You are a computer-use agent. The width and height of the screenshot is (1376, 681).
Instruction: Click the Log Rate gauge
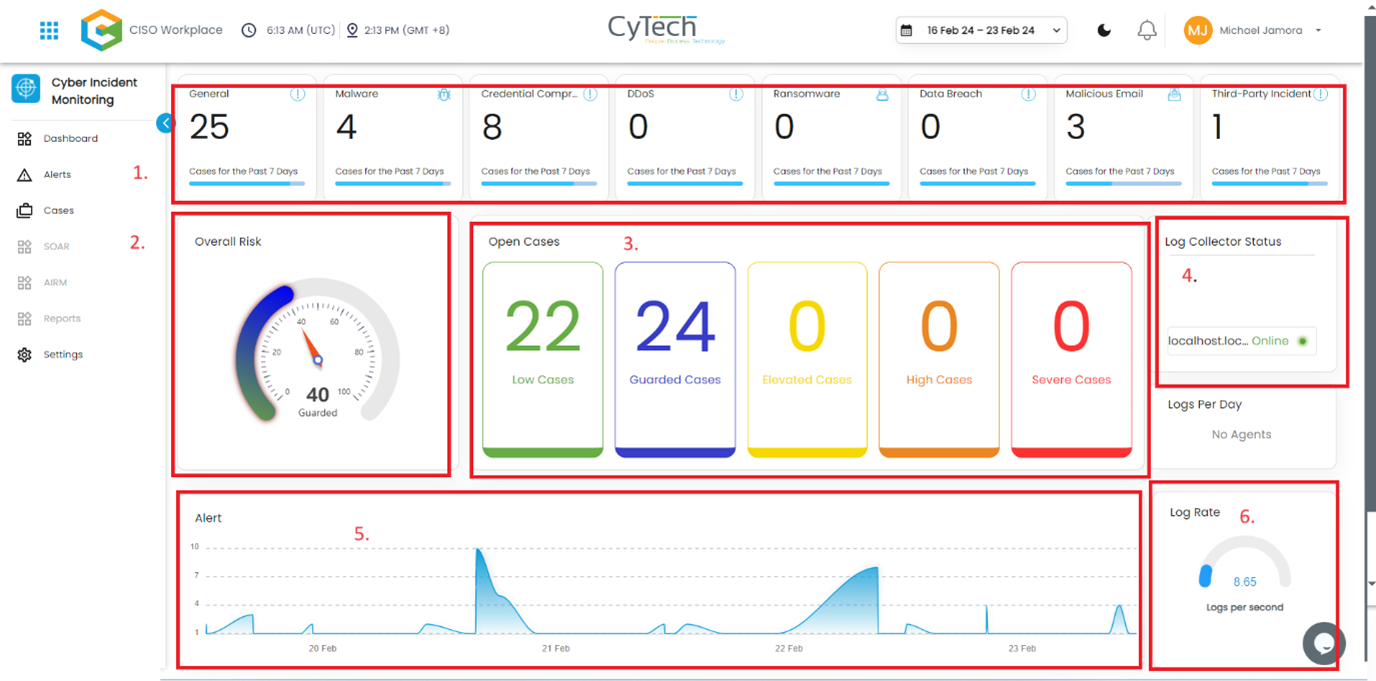[1245, 564]
